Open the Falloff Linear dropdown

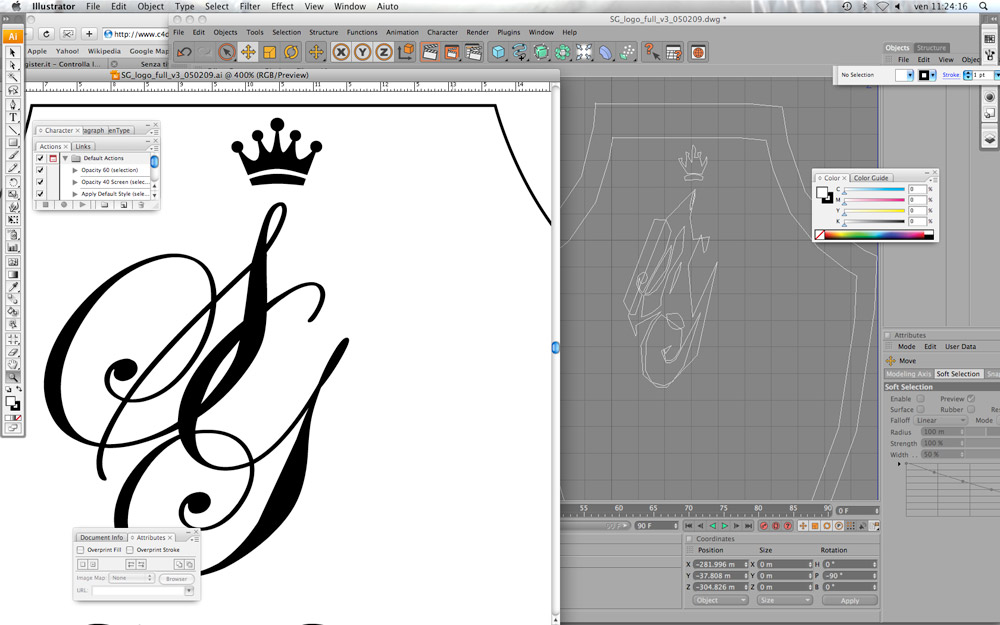point(941,421)
